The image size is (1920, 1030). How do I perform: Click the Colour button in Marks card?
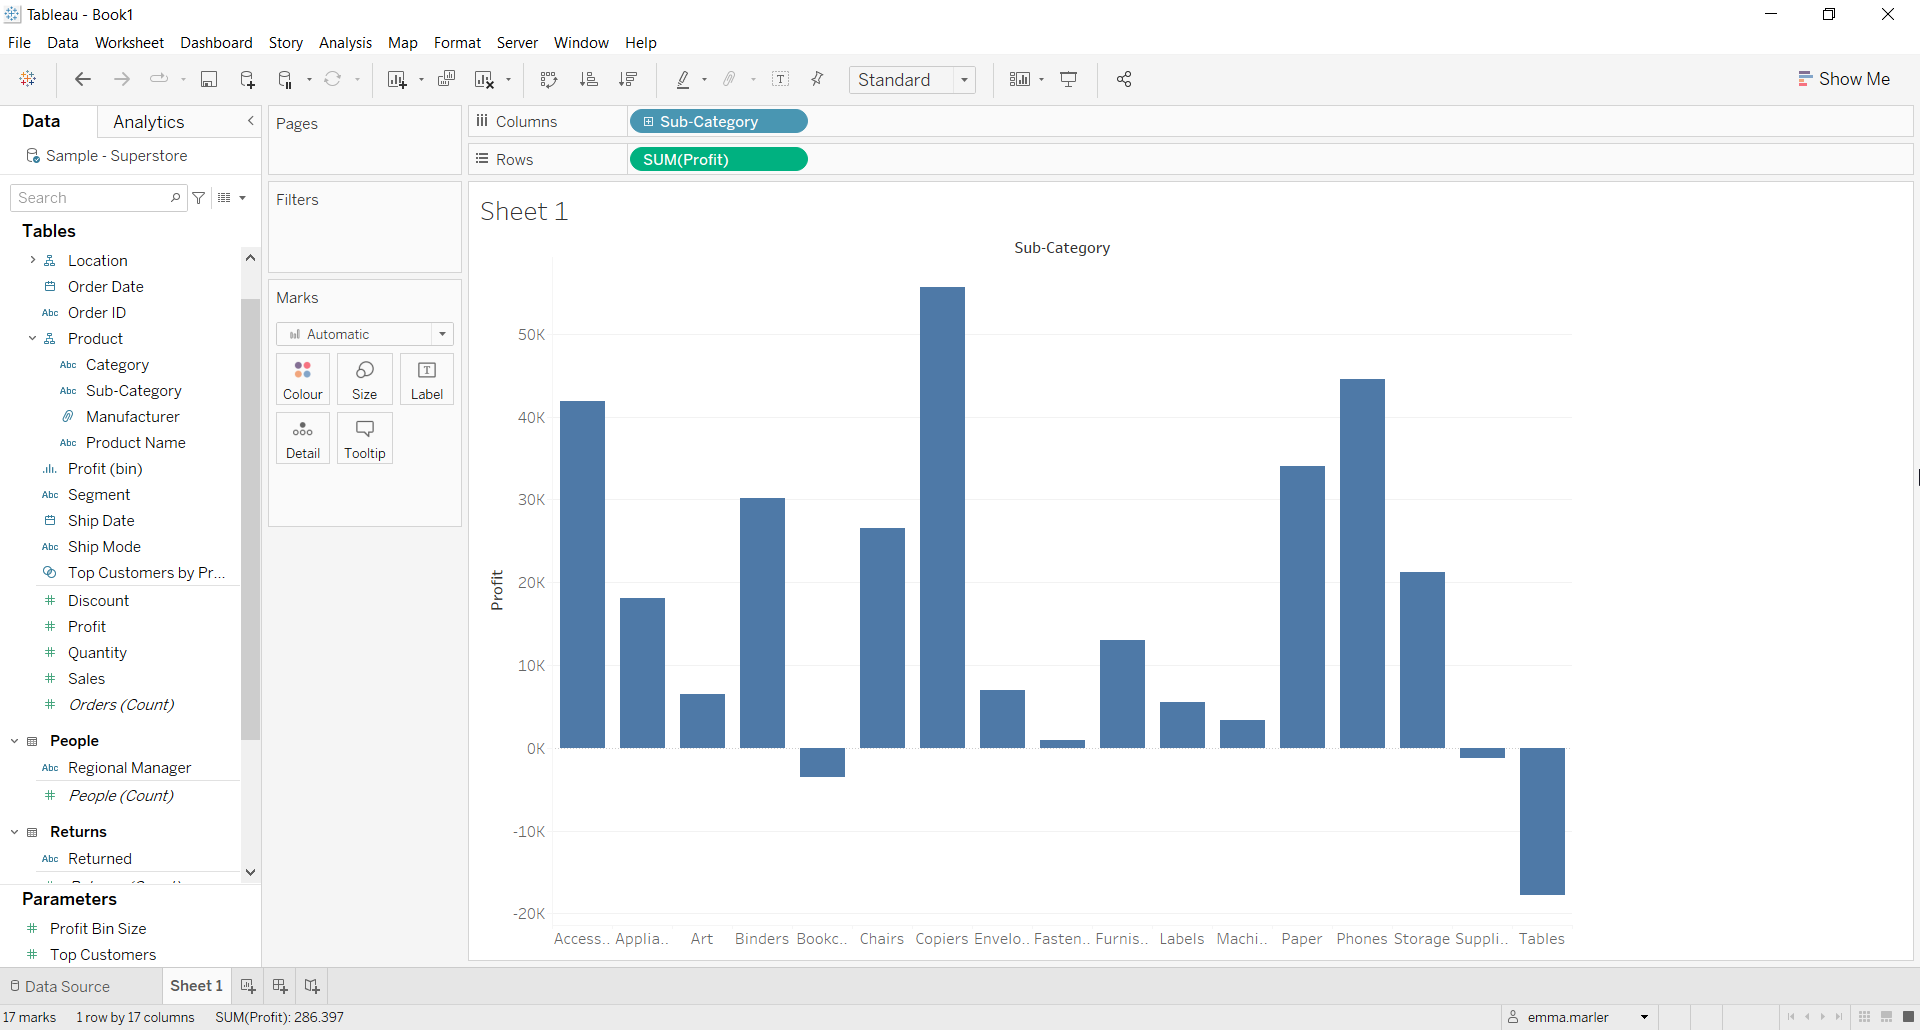[303, 379]
